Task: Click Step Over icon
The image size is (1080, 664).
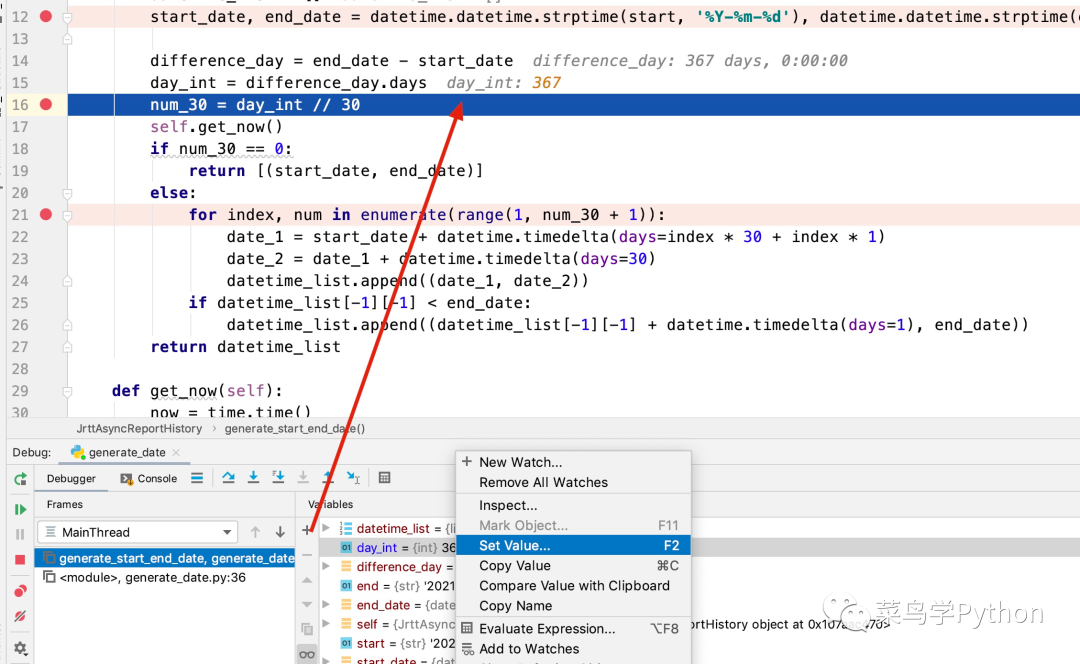Action: (228, 478)
